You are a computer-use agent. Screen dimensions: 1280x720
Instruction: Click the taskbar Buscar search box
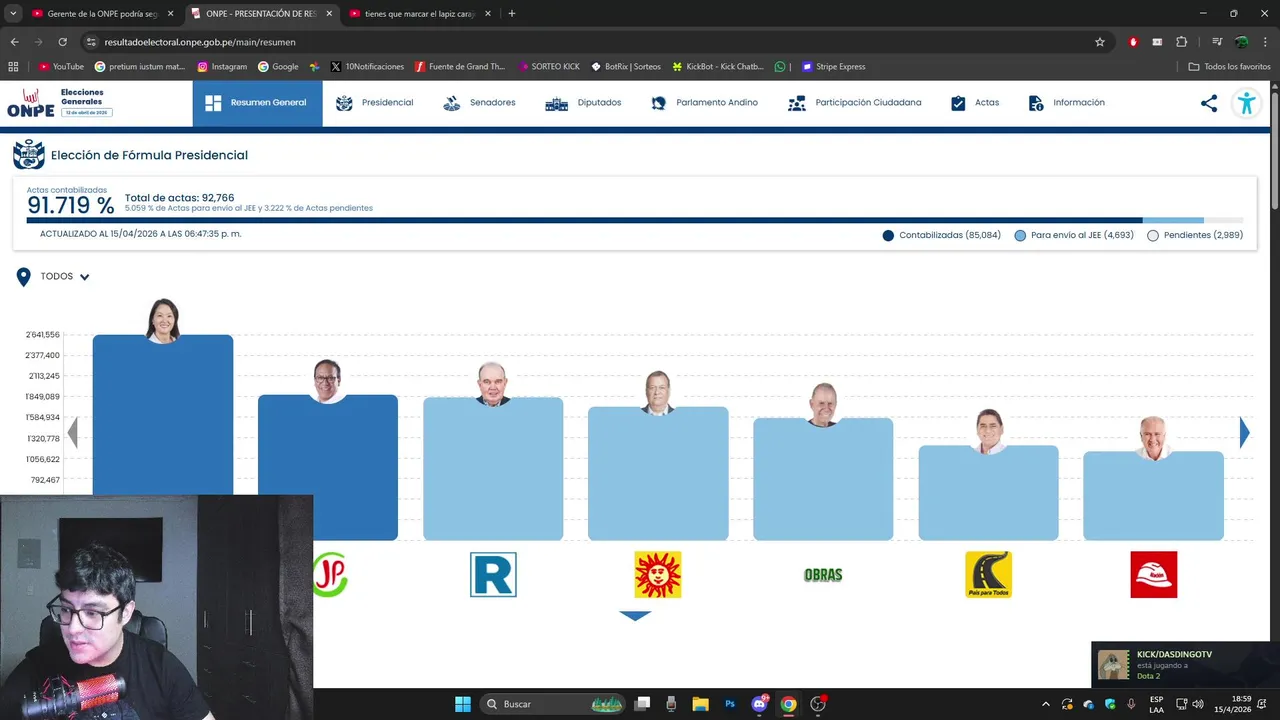click(x=552, y=704)
